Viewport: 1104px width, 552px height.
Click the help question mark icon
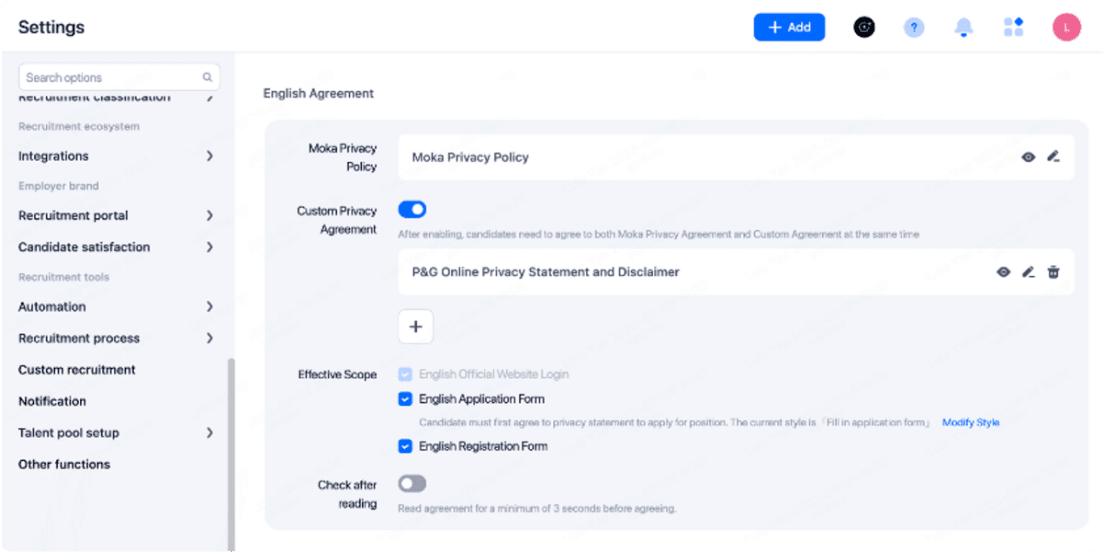pos(913,28)
